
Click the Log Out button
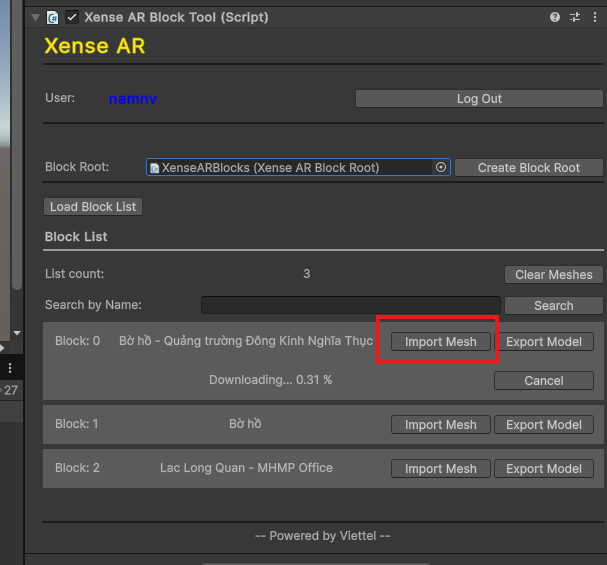[x=479, y=99]
